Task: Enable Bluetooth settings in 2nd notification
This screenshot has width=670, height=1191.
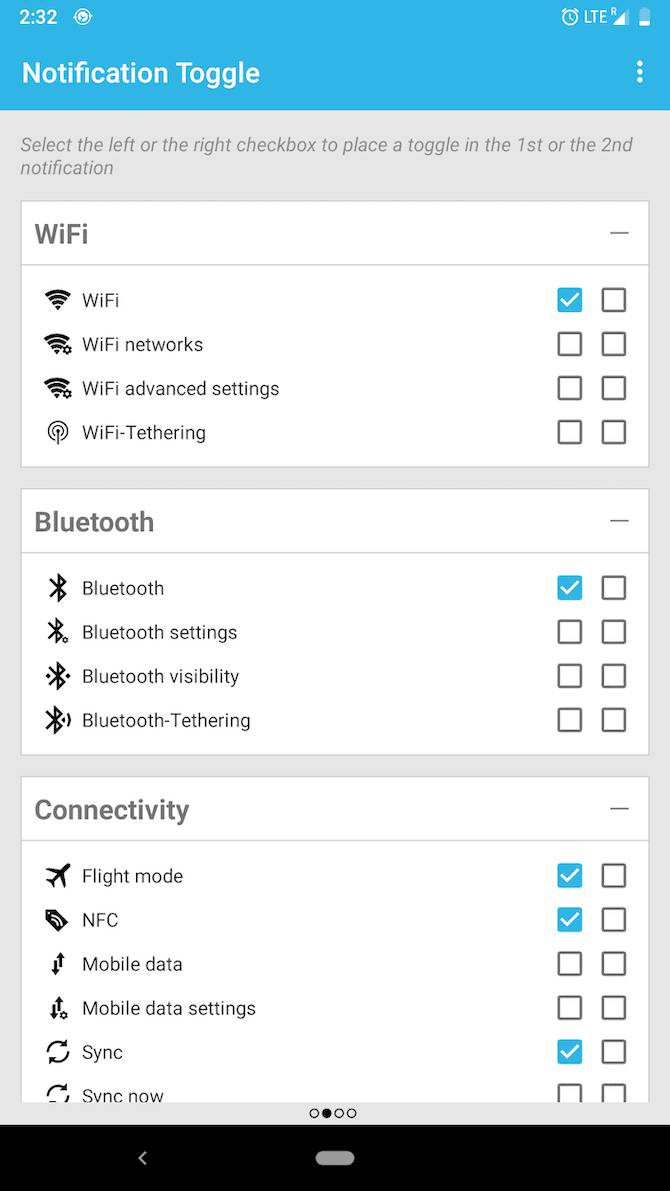Action: click(614, 632)
